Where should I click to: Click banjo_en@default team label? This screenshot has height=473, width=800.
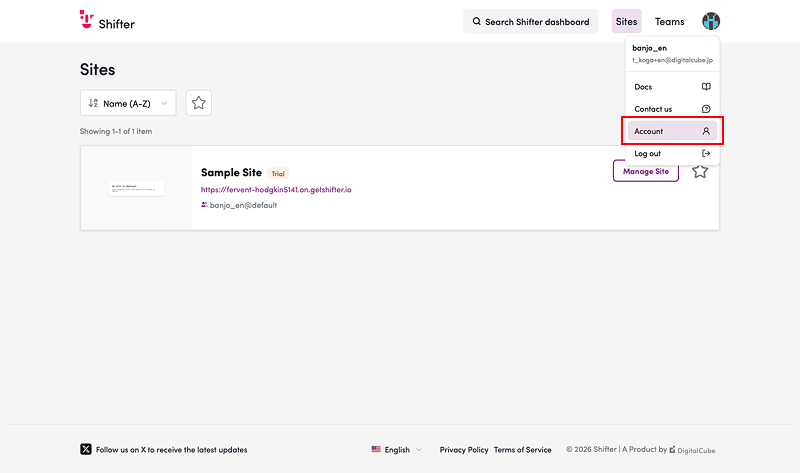pyautogui.click(x=243, y=205)
